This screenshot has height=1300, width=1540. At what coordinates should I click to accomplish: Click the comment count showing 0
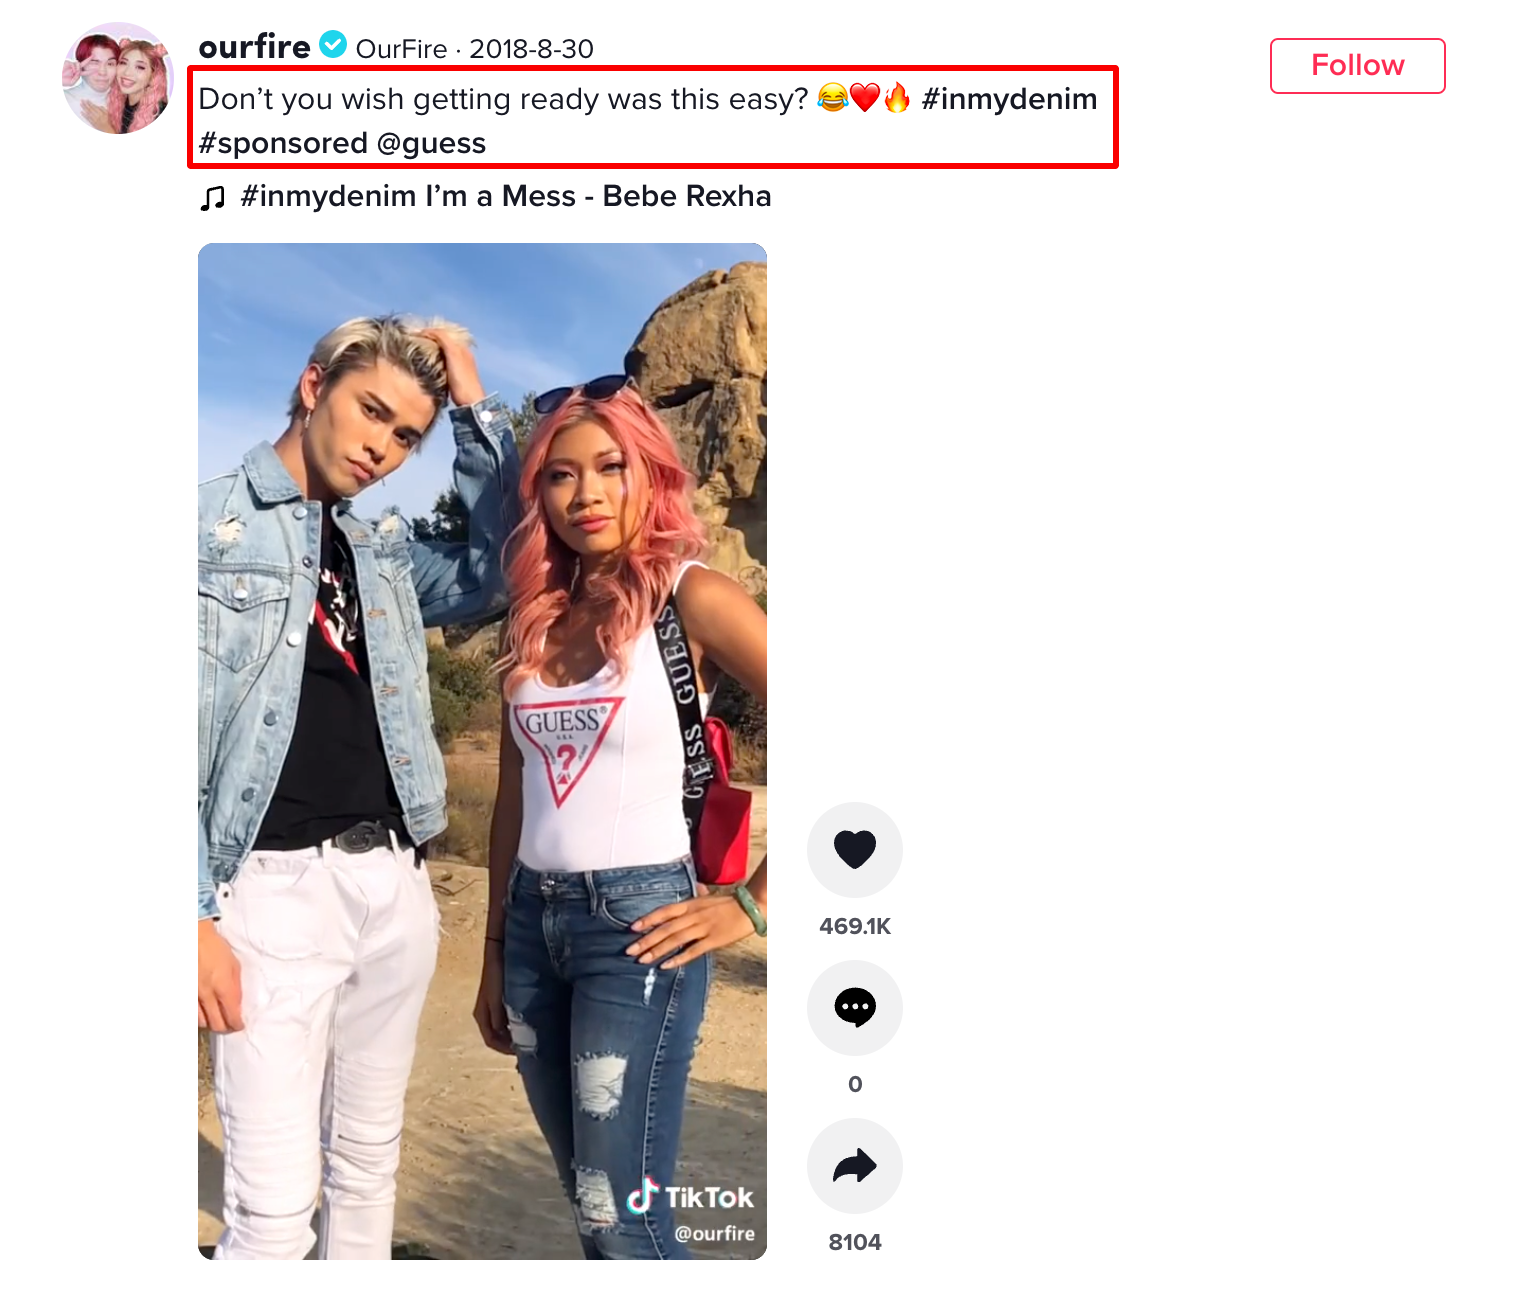pyautogui.click(x=854, y=1084)
